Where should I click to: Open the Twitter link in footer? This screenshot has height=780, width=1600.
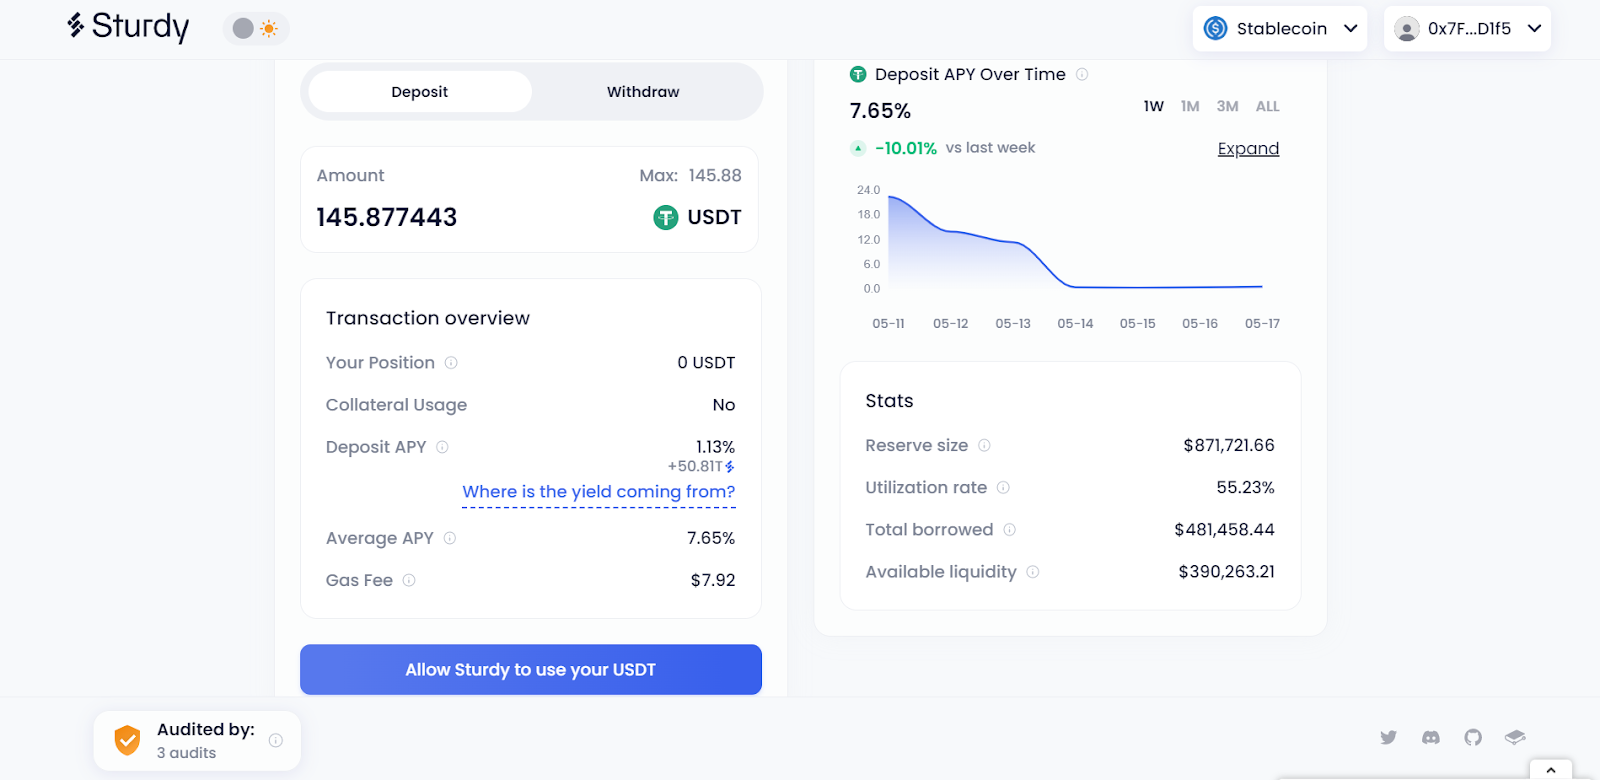pyautogui.click(x=1388, y=738)
